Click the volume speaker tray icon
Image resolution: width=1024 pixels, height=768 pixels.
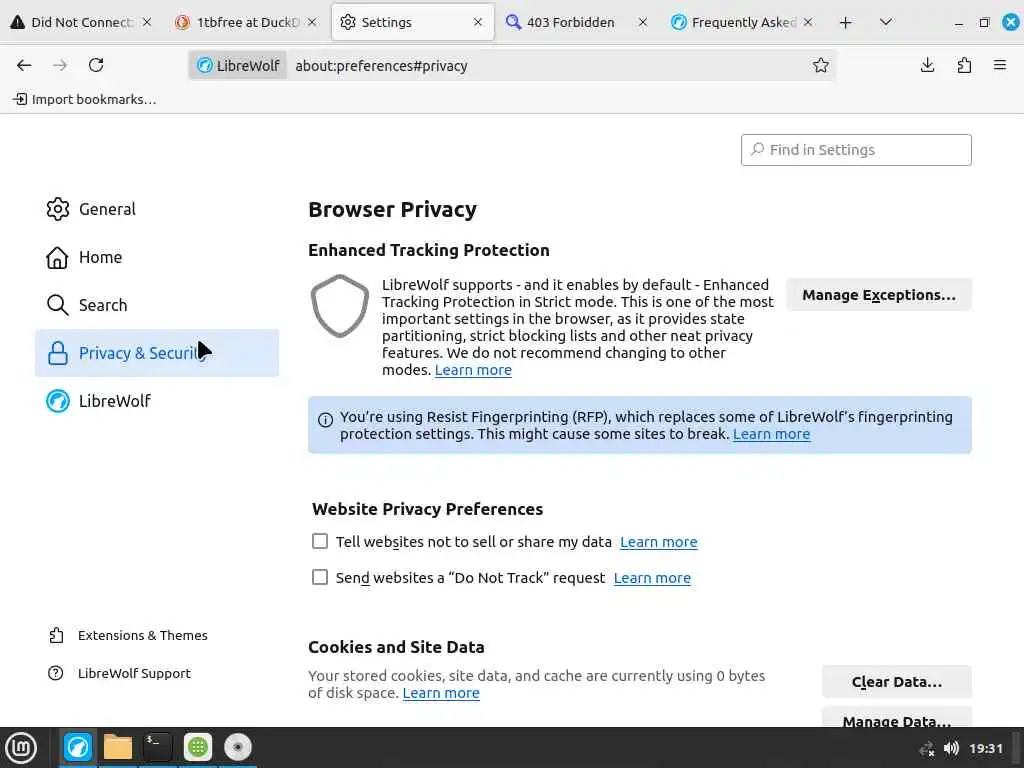(952, 748)
